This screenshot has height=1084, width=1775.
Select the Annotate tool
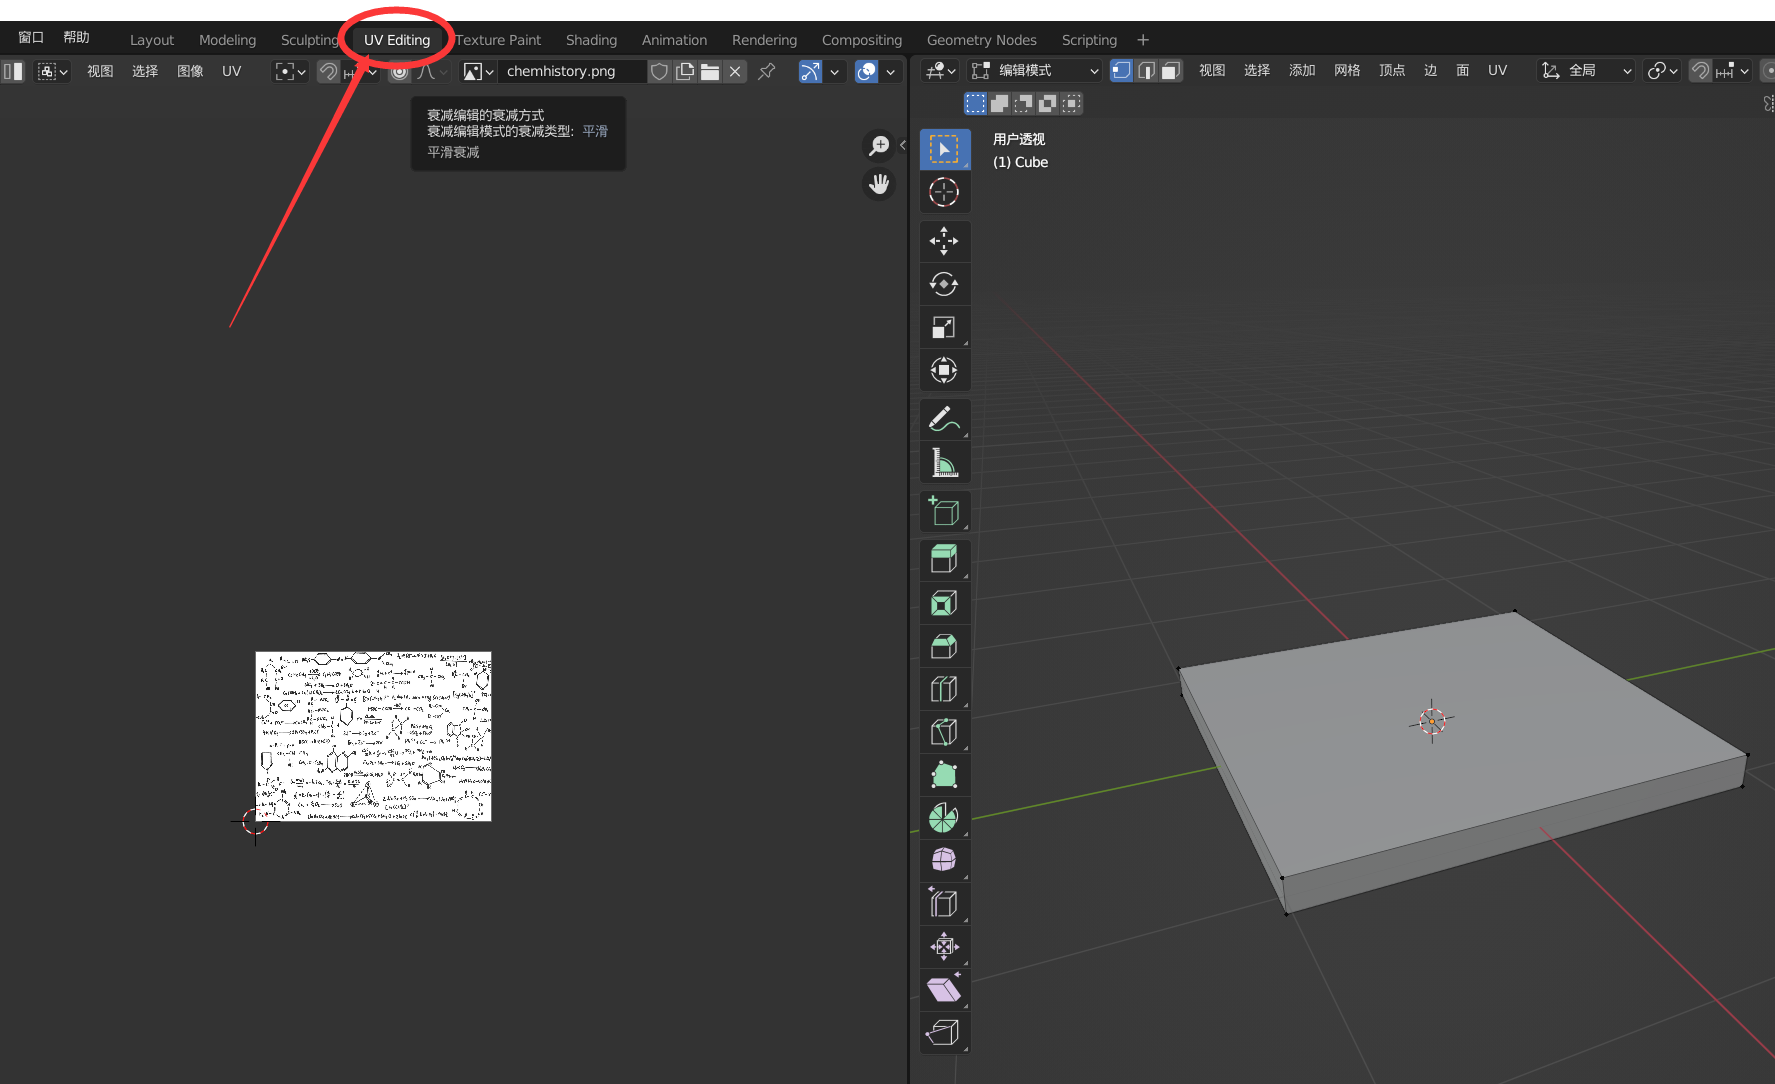pyautogui.click(x=944, y=418)
